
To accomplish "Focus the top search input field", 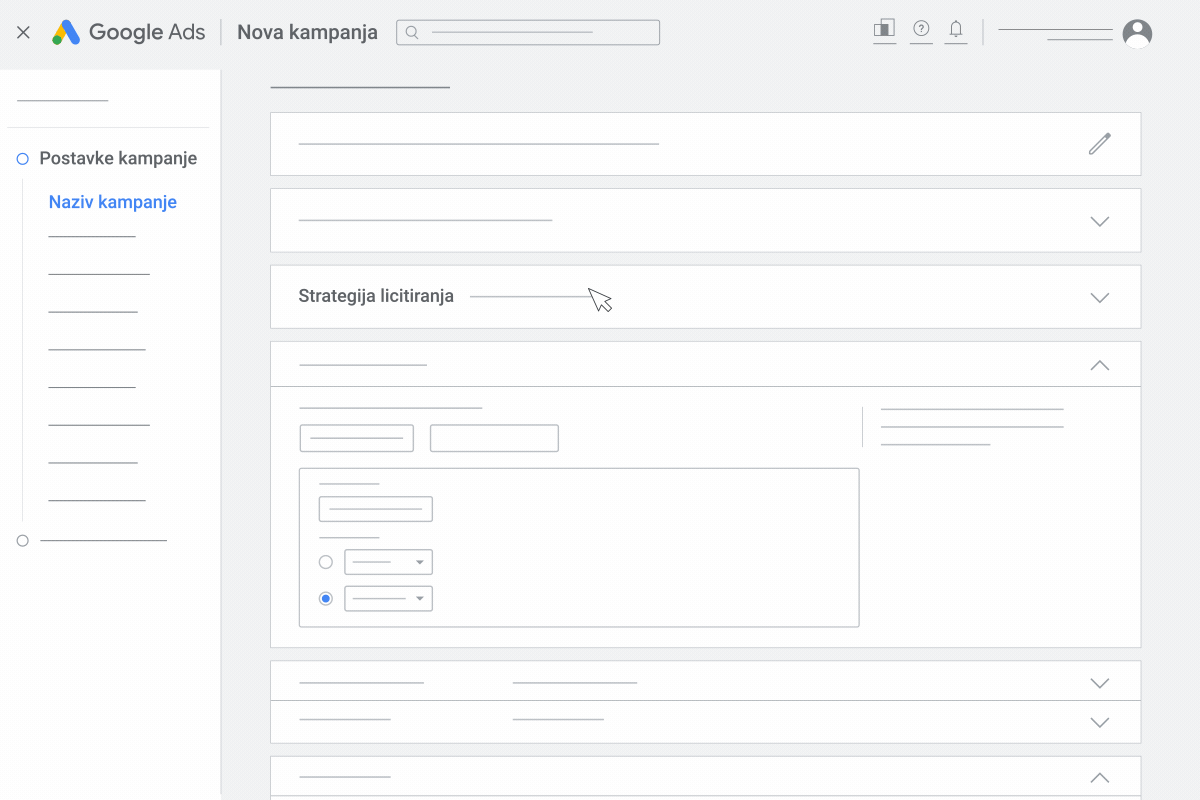I will point(528,32).
